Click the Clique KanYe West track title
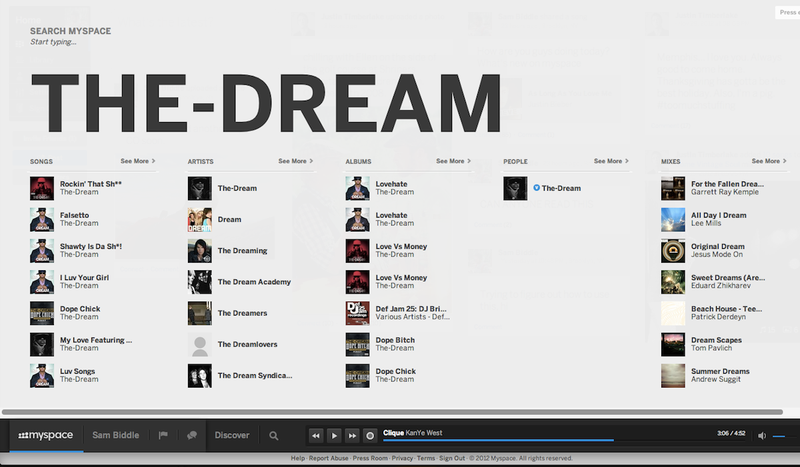The image size is (800, 467). coord(412,433)
